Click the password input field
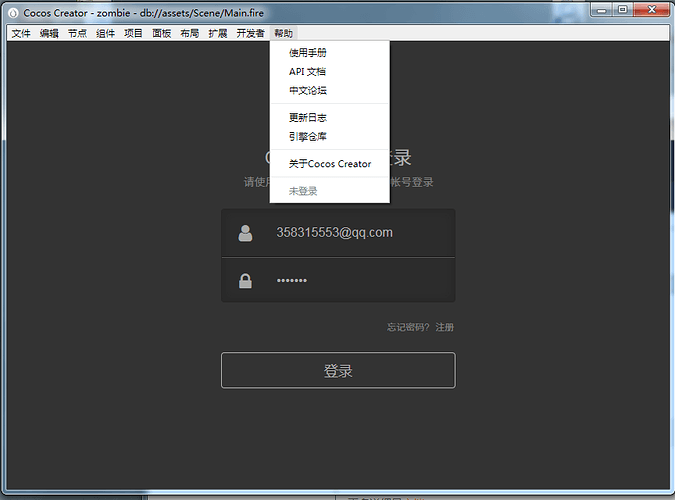The height and width of the screenshot is (500, 675). click(338, 280)
